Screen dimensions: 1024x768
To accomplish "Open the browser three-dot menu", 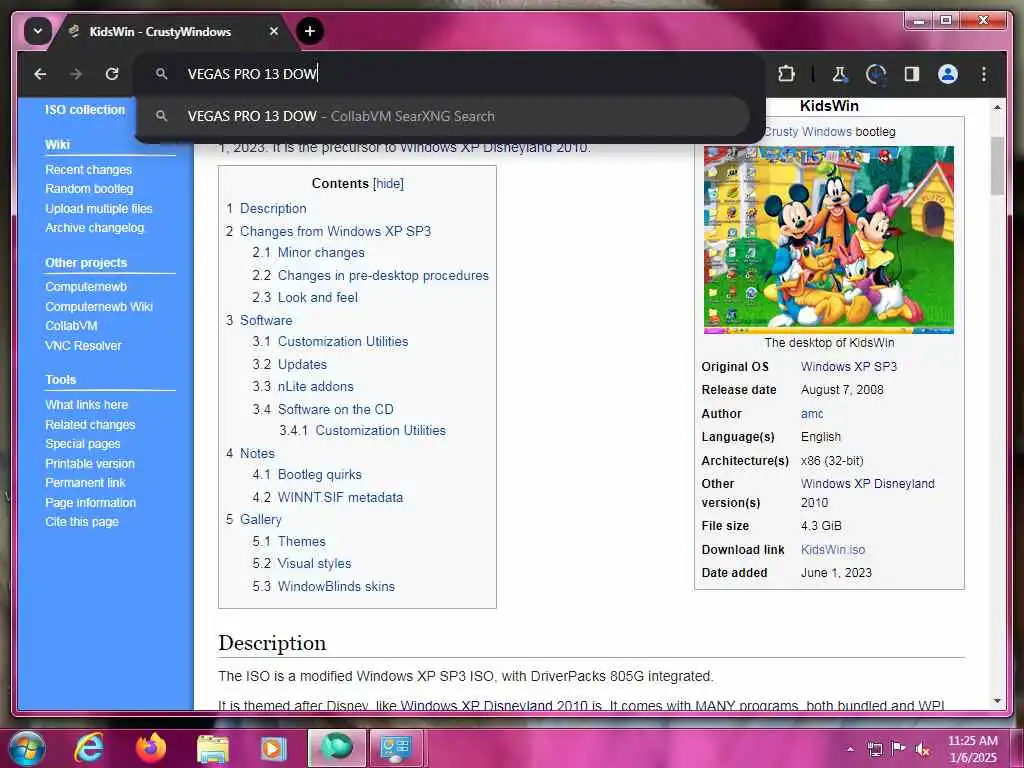I will (x=984, y=74).
